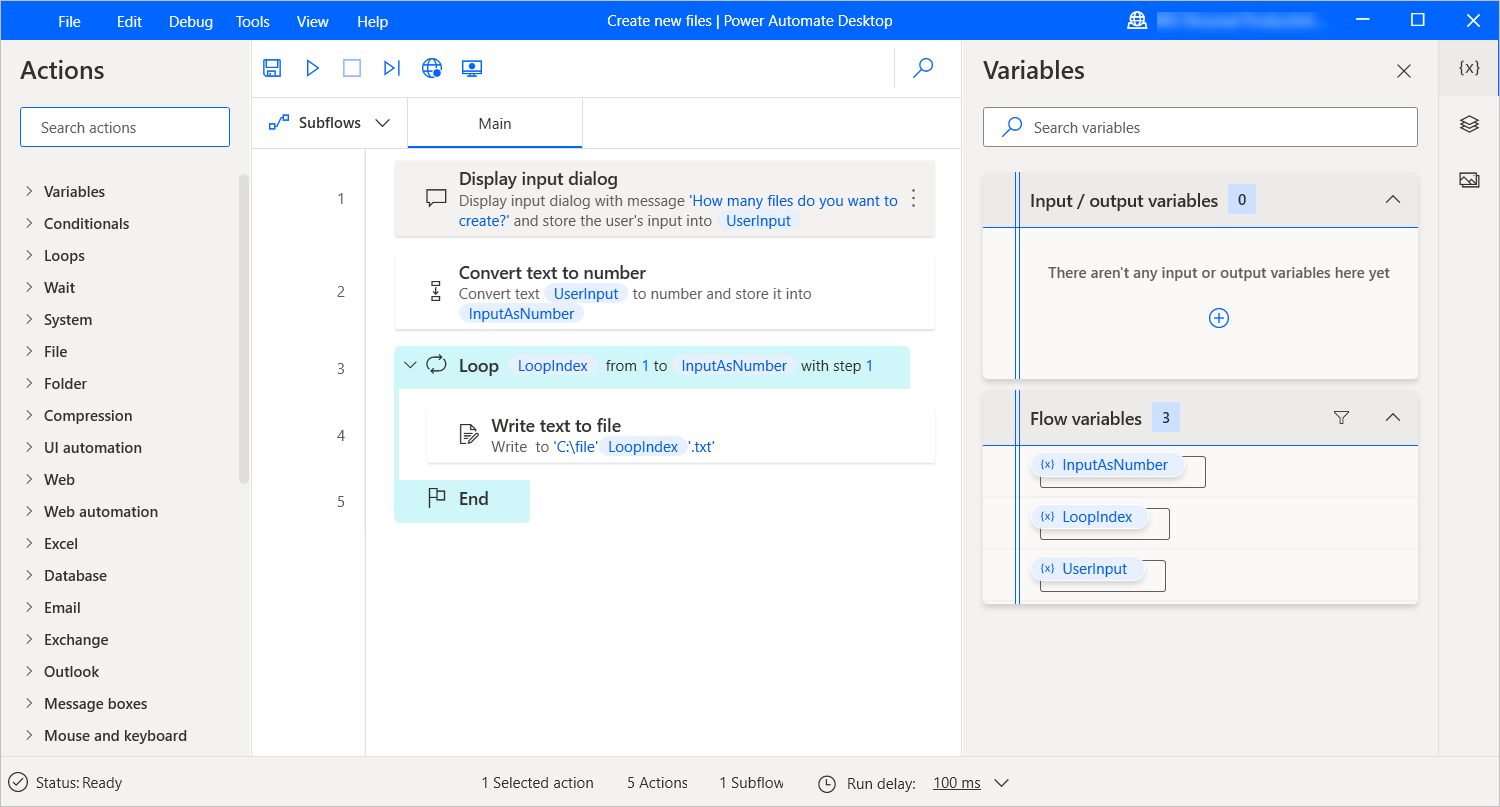The height and width of the screenshot is (807, 1500).
Task: Close the Variables pane
Action: [x=1404, y=71]
